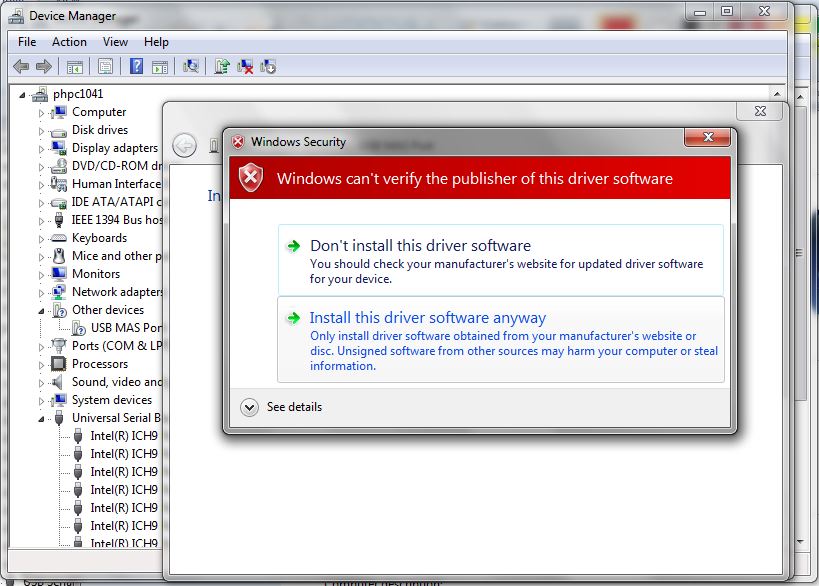Expand the System devices node
The image size is (819, 586).
pyautogui.click(x=41, y=401)
